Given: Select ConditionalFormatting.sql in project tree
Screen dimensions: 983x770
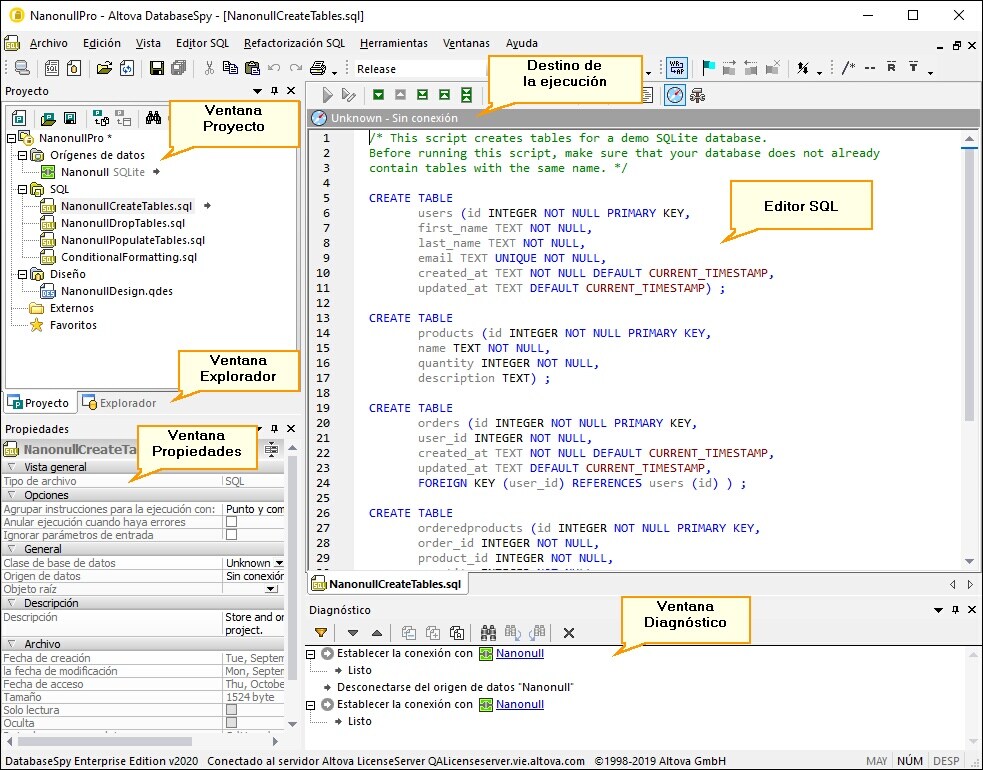Looking at the screenshot, I should click(x=129, y=257).
